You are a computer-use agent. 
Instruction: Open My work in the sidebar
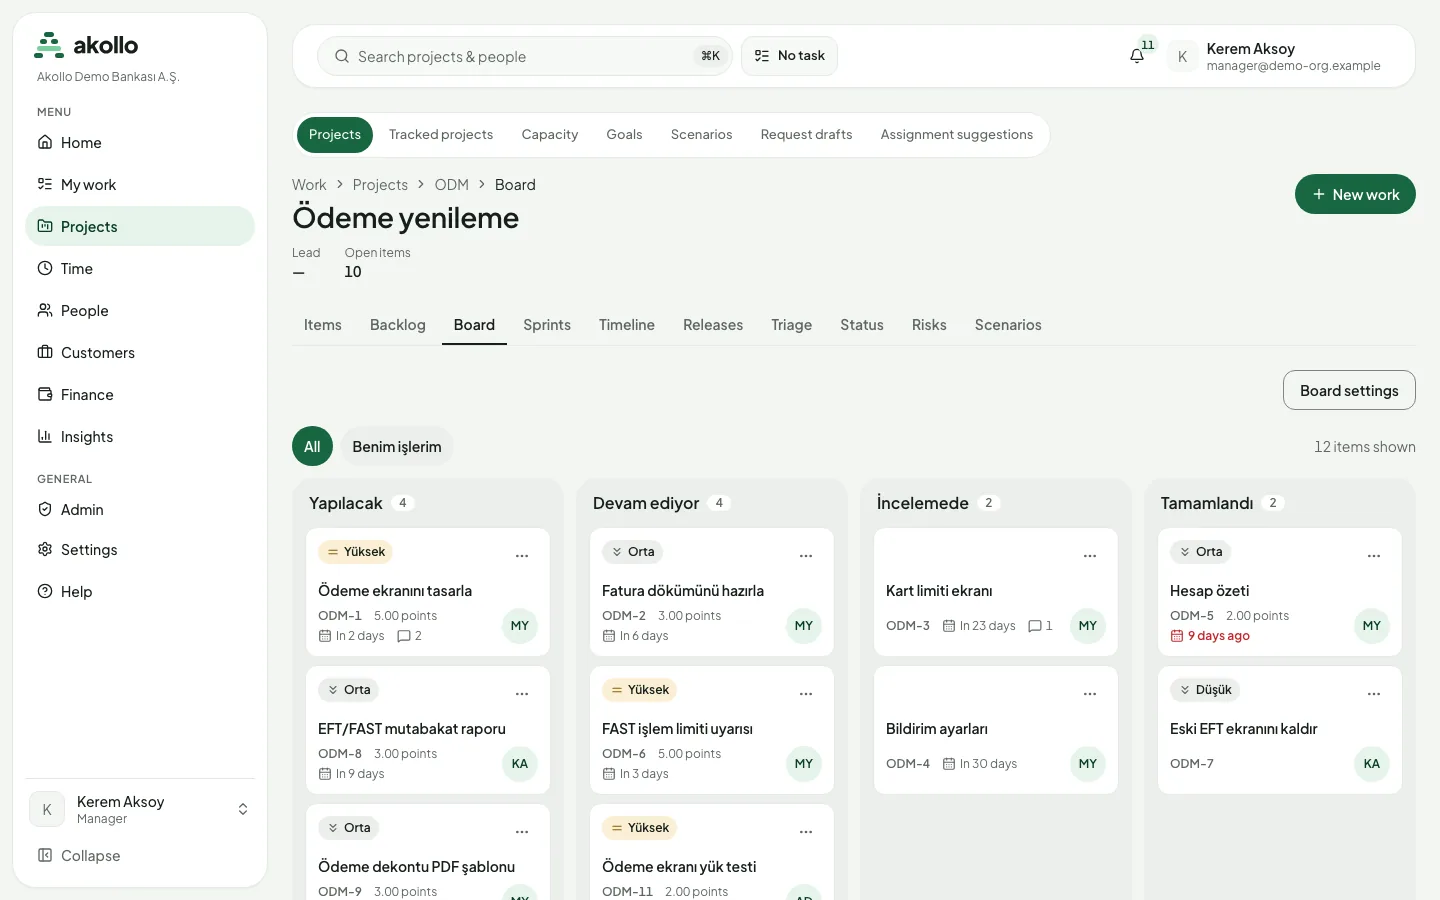coord(140,185)
